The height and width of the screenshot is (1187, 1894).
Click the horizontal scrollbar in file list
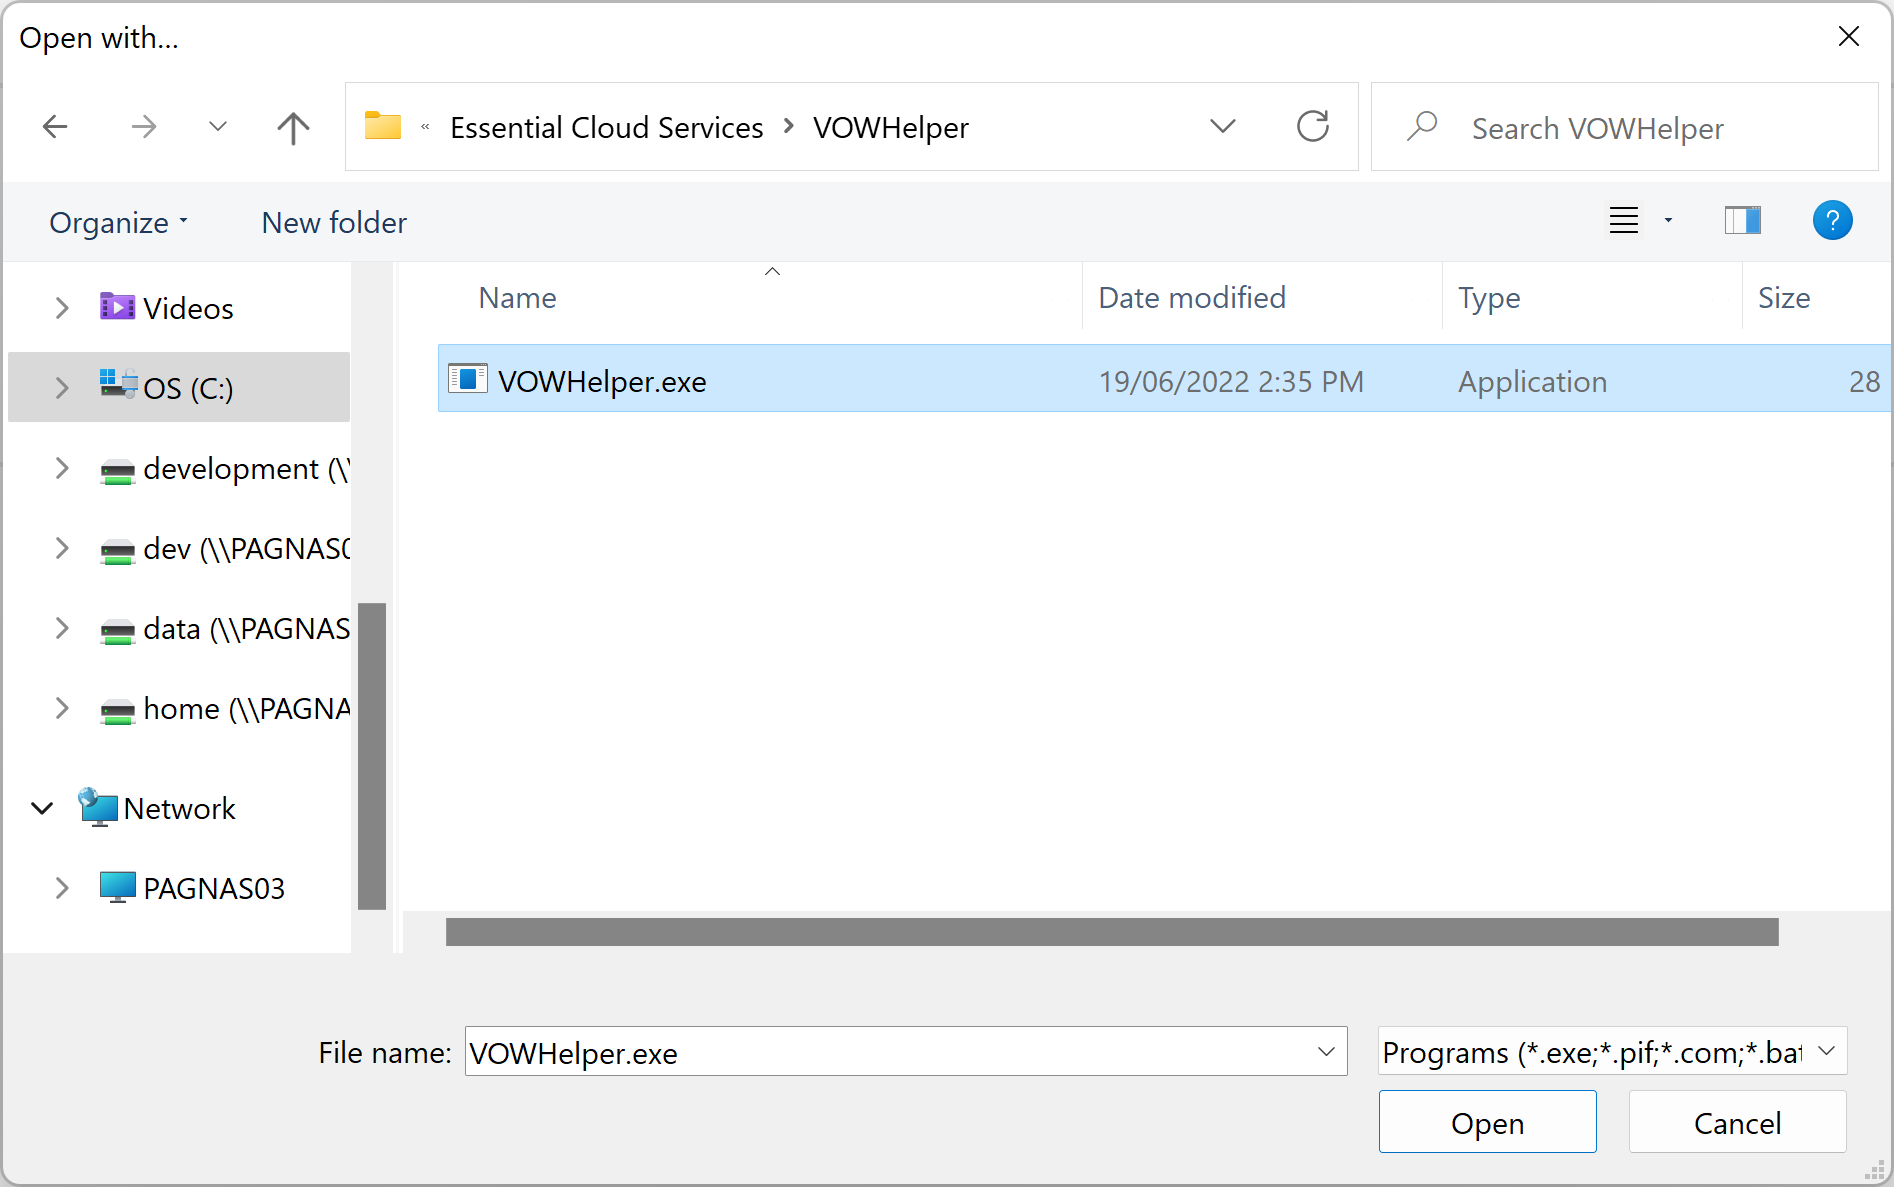coord(1111,932)
